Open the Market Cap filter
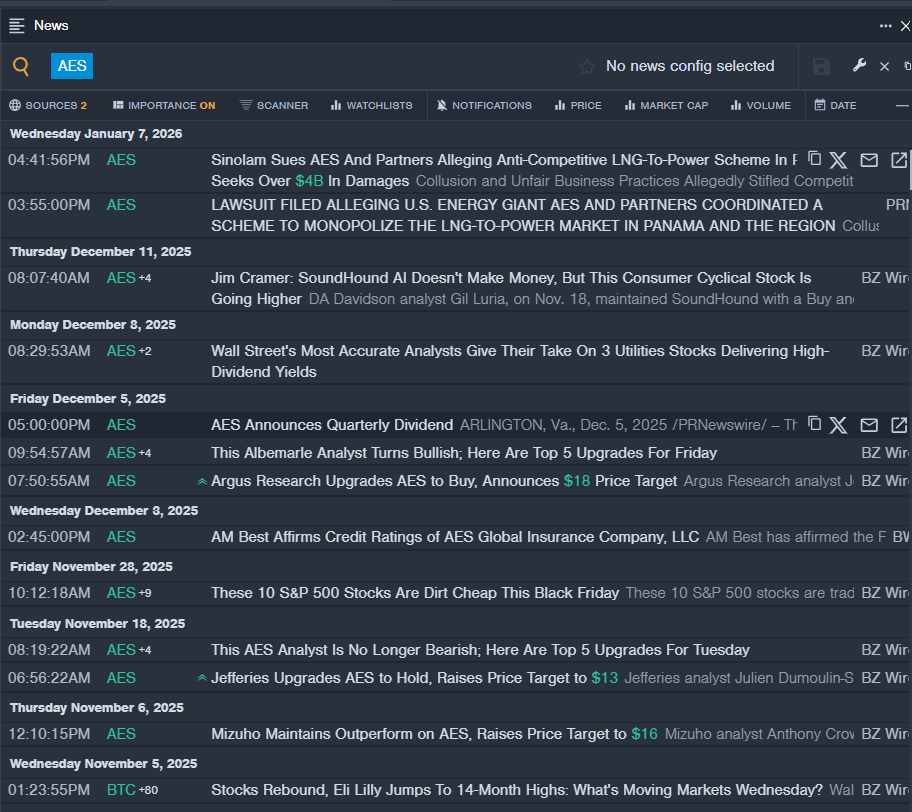This screenshot has height=812, width=912. pyautogui.click(x=666, y=105)
